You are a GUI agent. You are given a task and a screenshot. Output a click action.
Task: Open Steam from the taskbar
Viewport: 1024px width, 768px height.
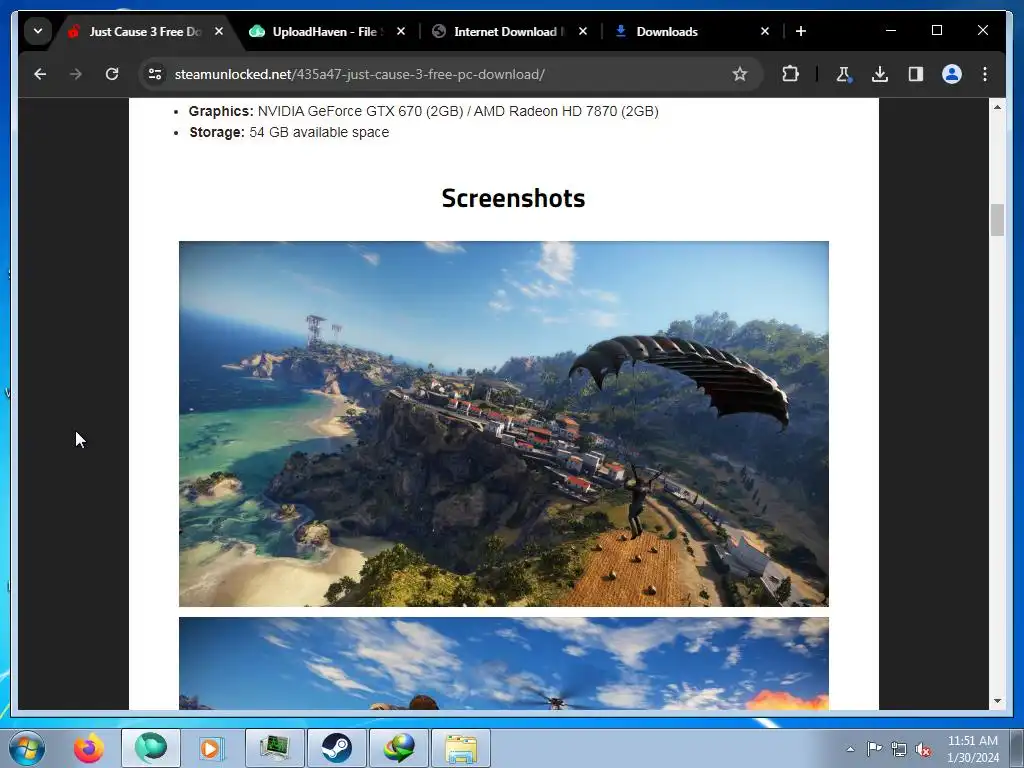click(336, 748)
